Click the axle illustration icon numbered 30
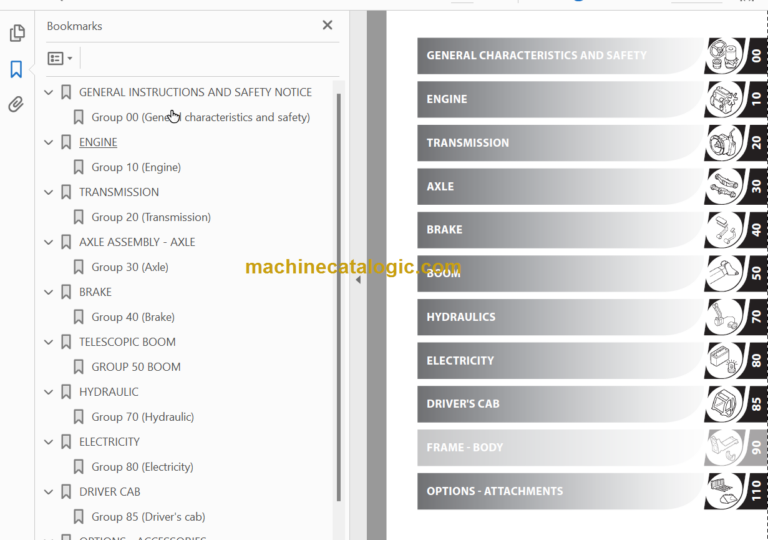Viewport: 768px width, 540px height. pyautogui.click(x=724, y=186)
